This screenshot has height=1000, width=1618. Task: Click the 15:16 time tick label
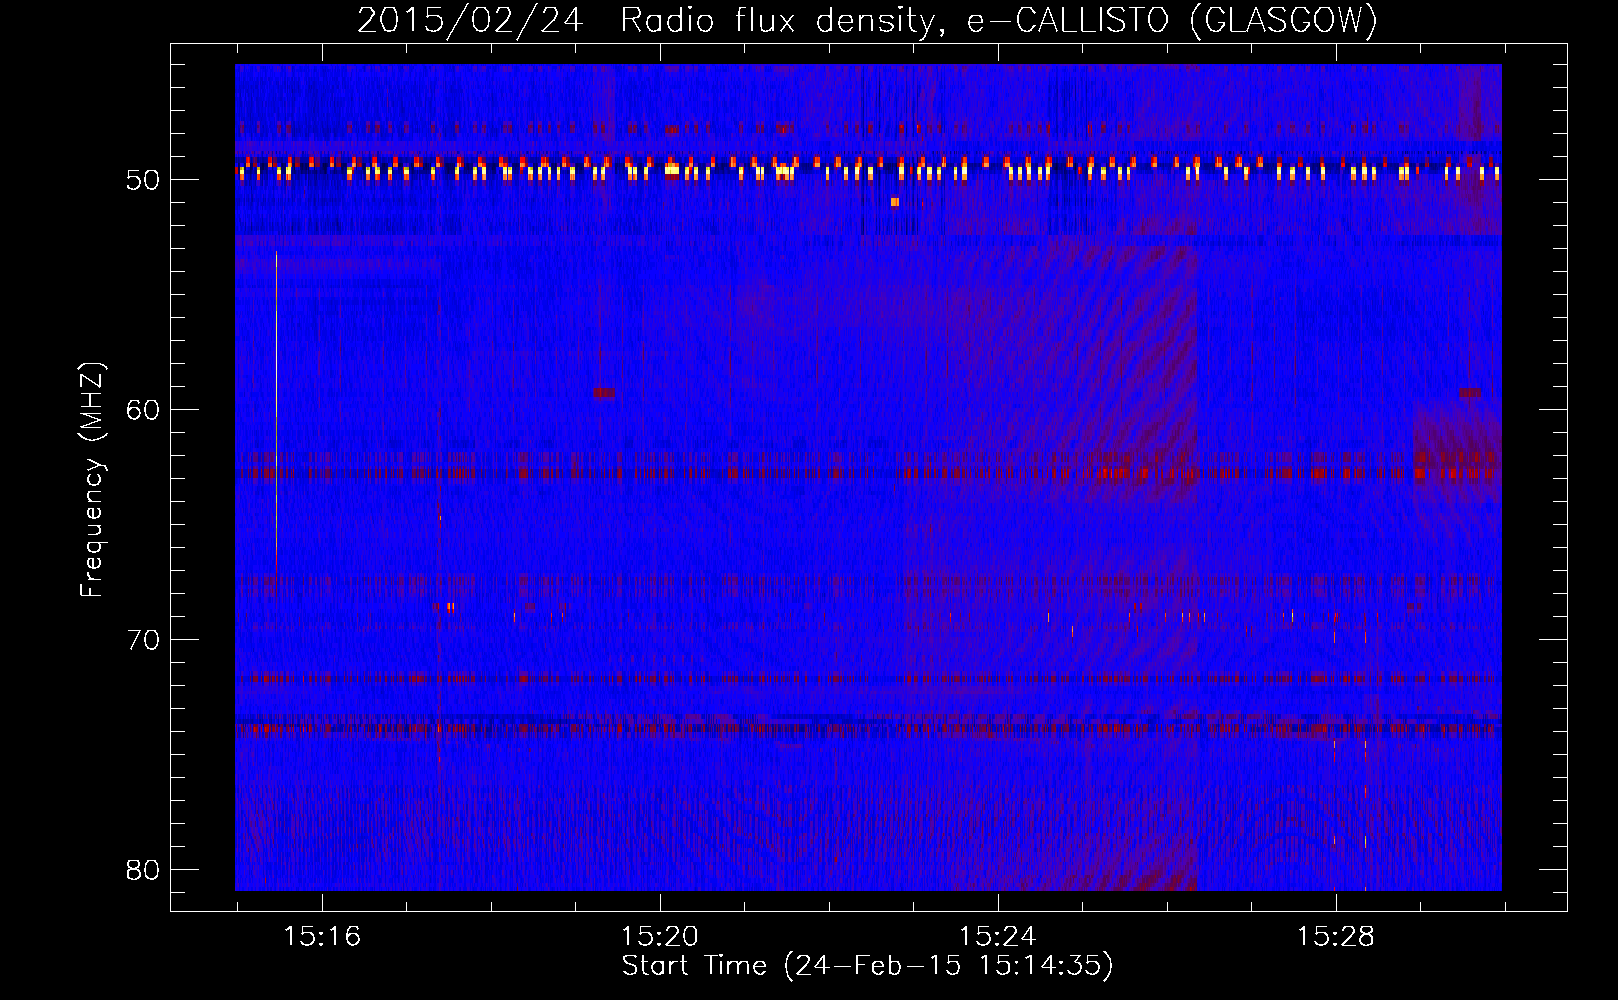322,937
